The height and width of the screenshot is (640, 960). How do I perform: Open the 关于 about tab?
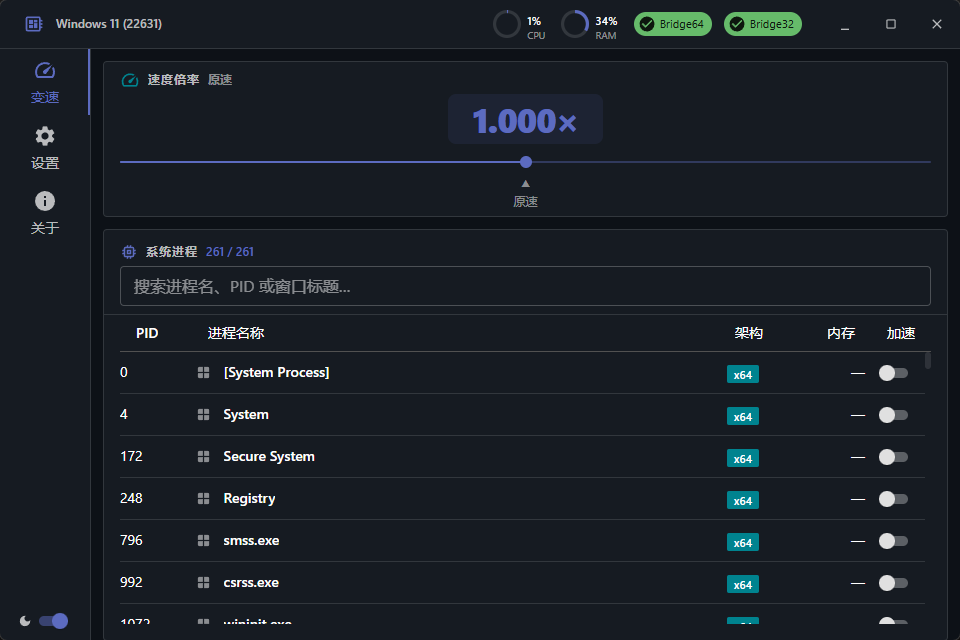click(x=45, y=213)
